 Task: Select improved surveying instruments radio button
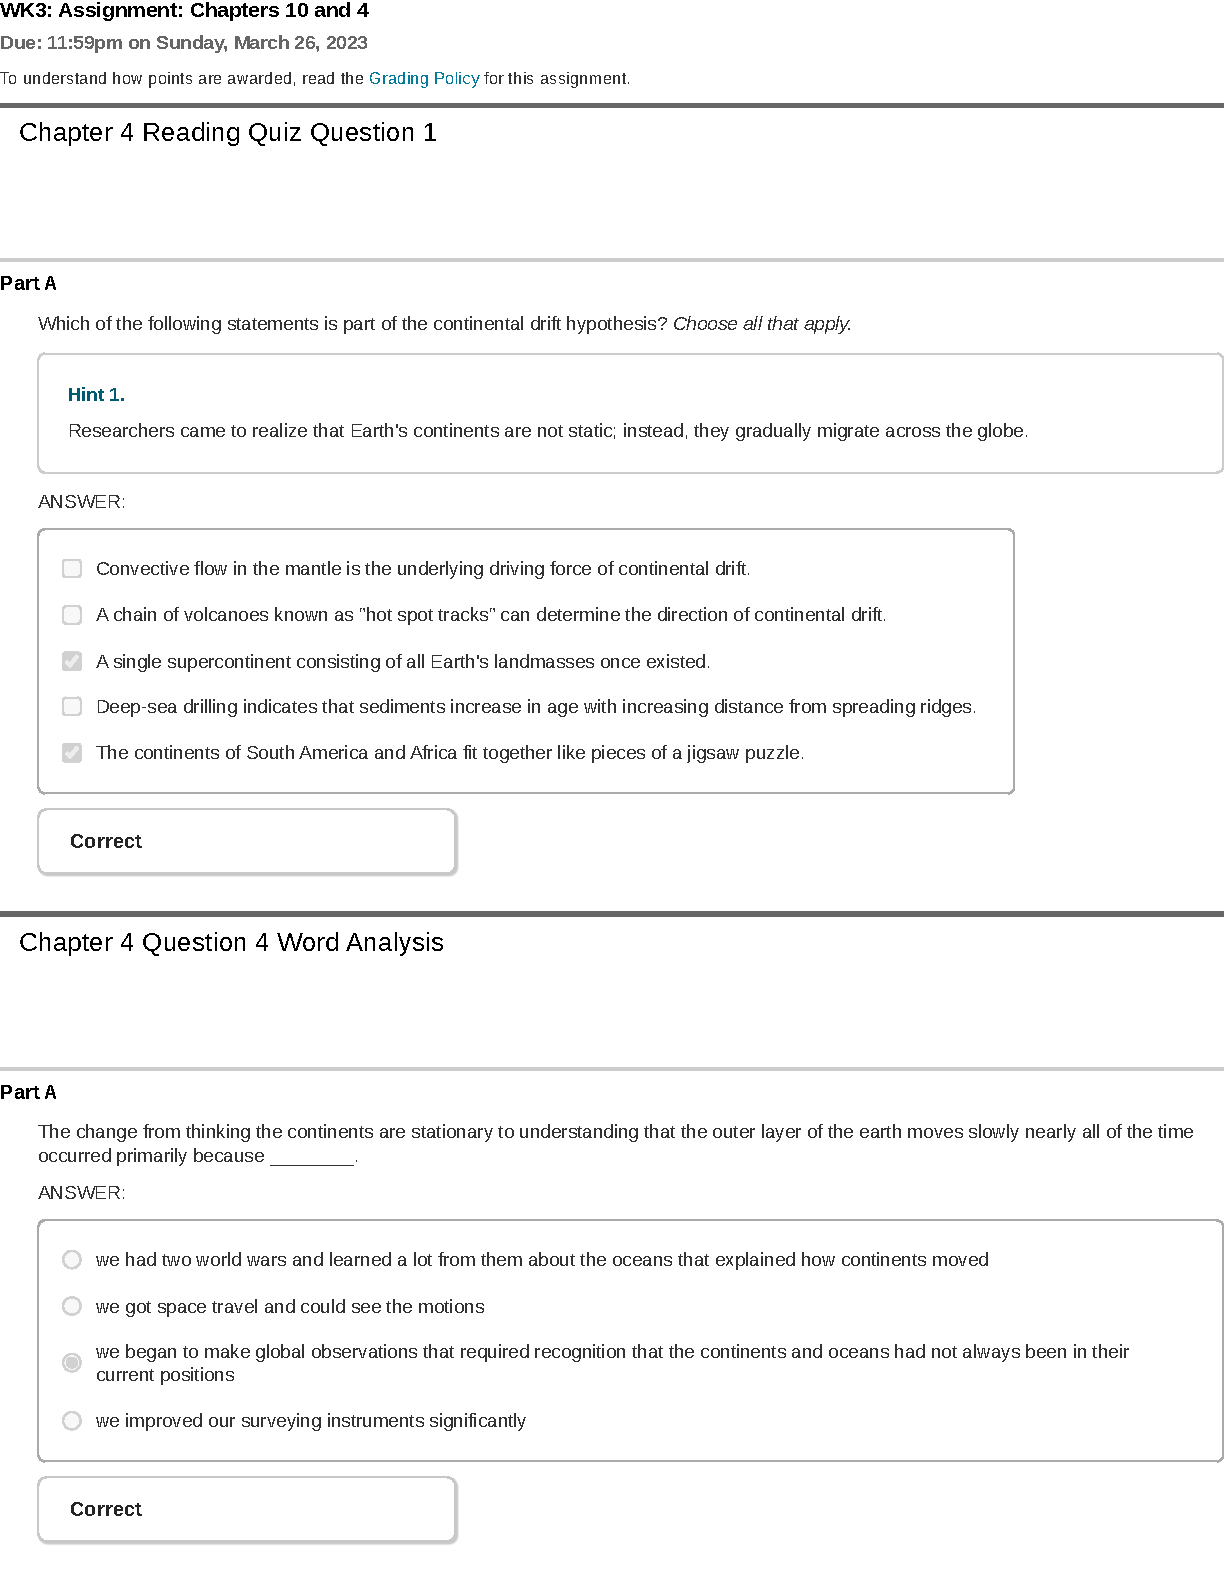tap(72, 1421)
